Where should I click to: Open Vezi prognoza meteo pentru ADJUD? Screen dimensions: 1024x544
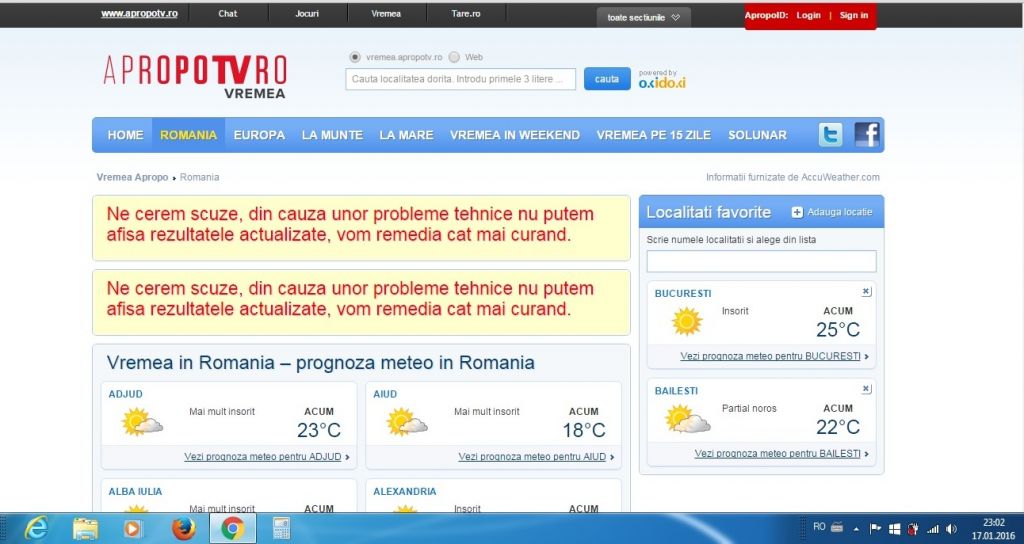pos(263,457)
